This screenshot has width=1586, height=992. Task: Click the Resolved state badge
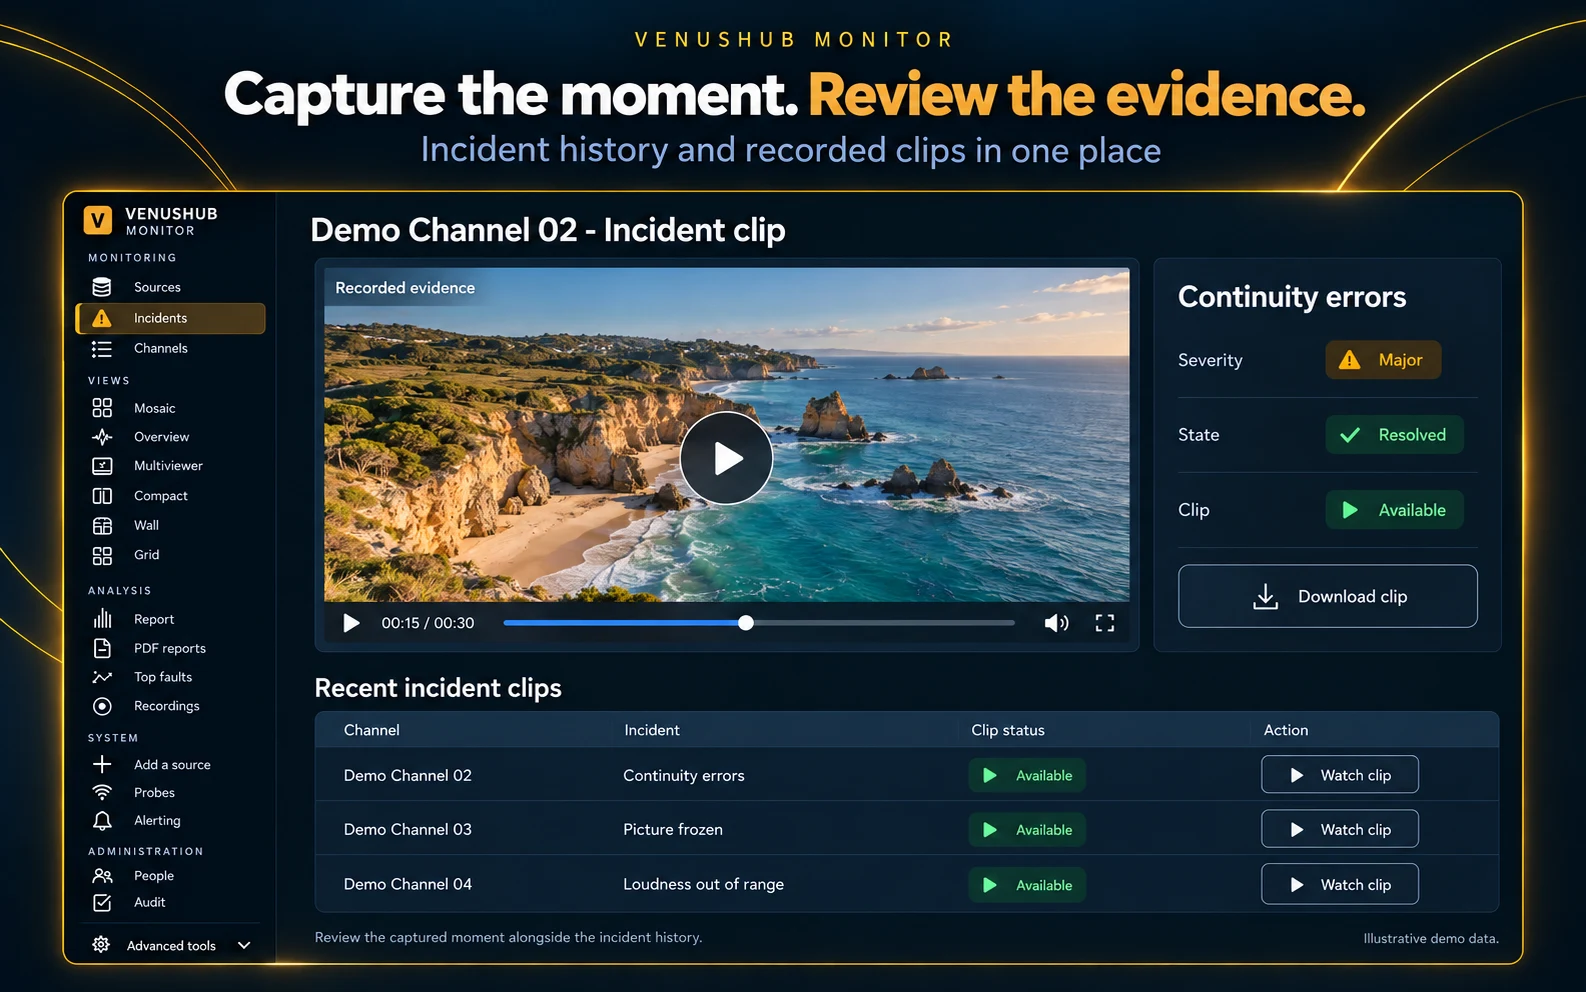(1395, 435)
